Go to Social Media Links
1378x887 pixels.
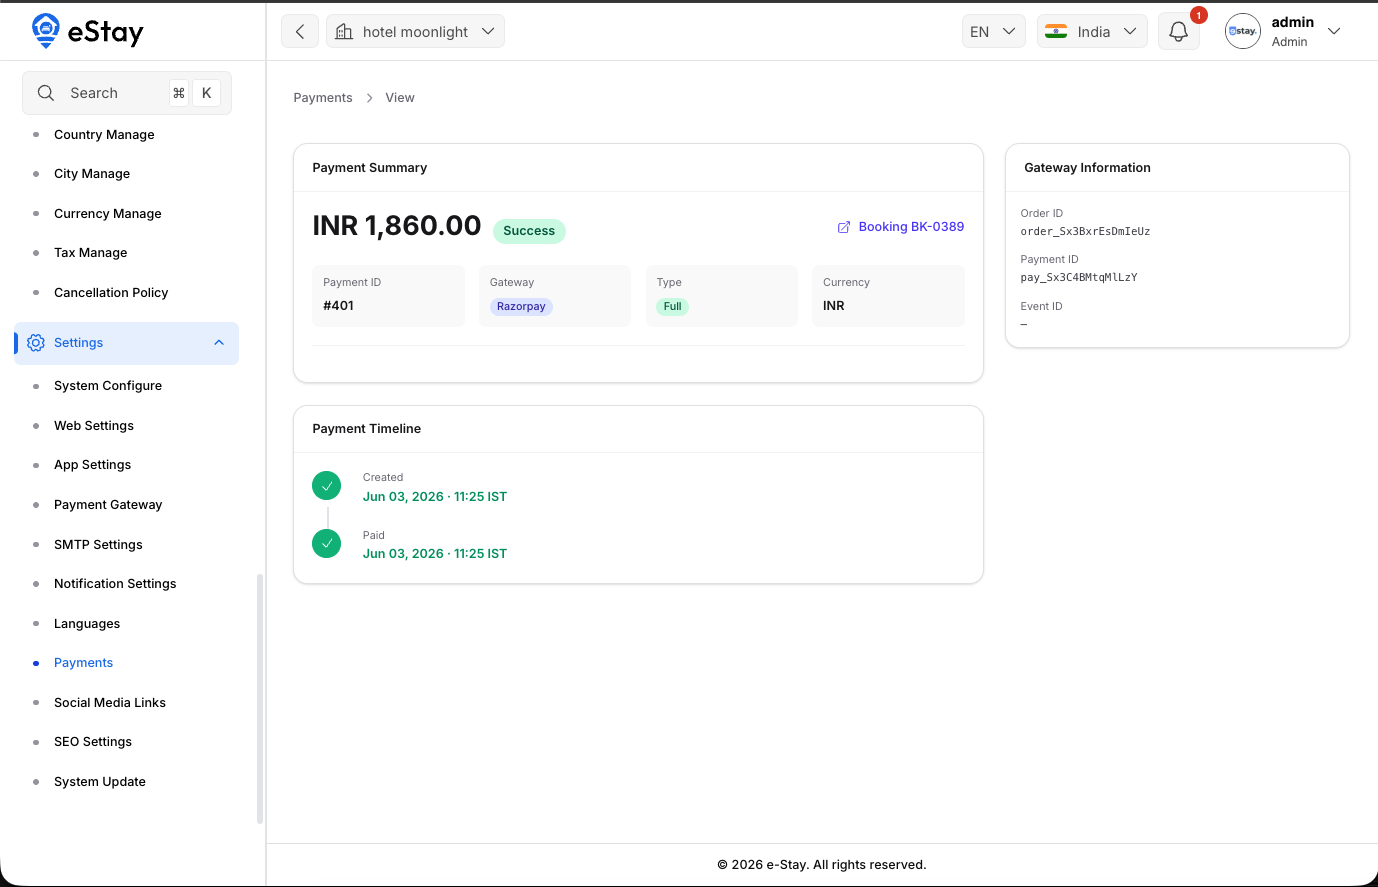coord(110,703)
